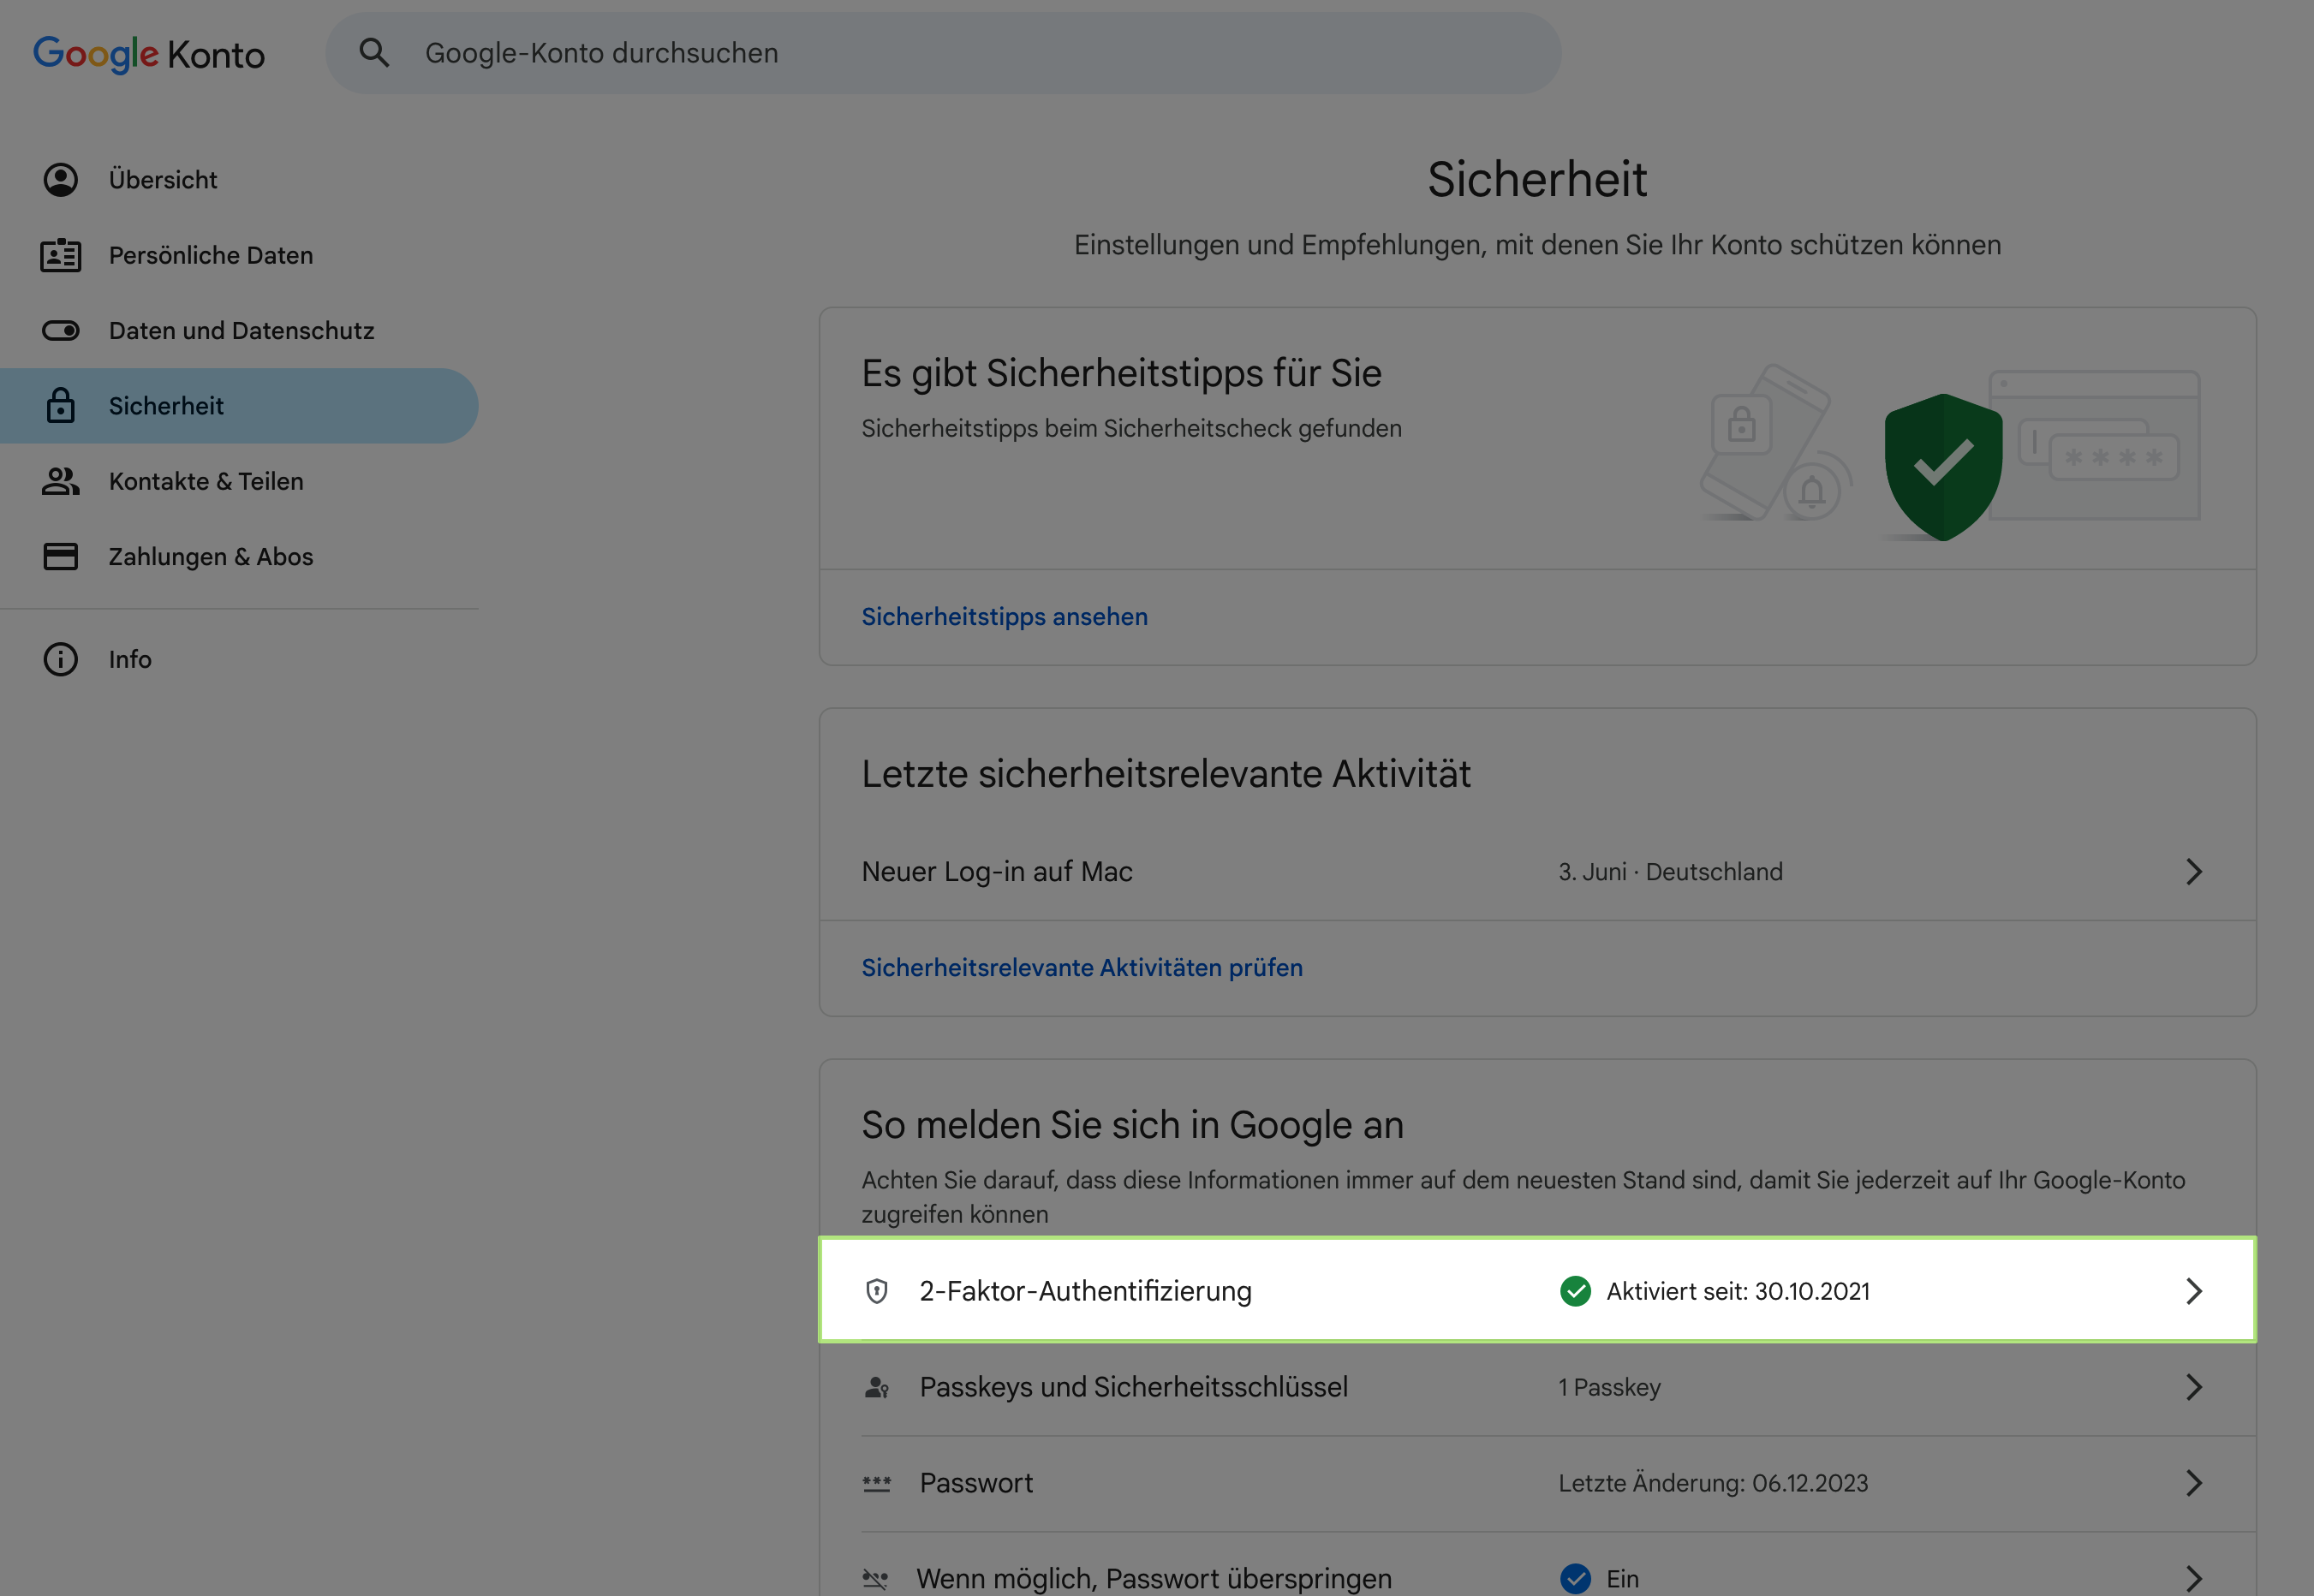Click the green shield checkmark illustration
Viewport: 2314px width, 1596px height.
pyautogui.click(x=1942, y=466)
